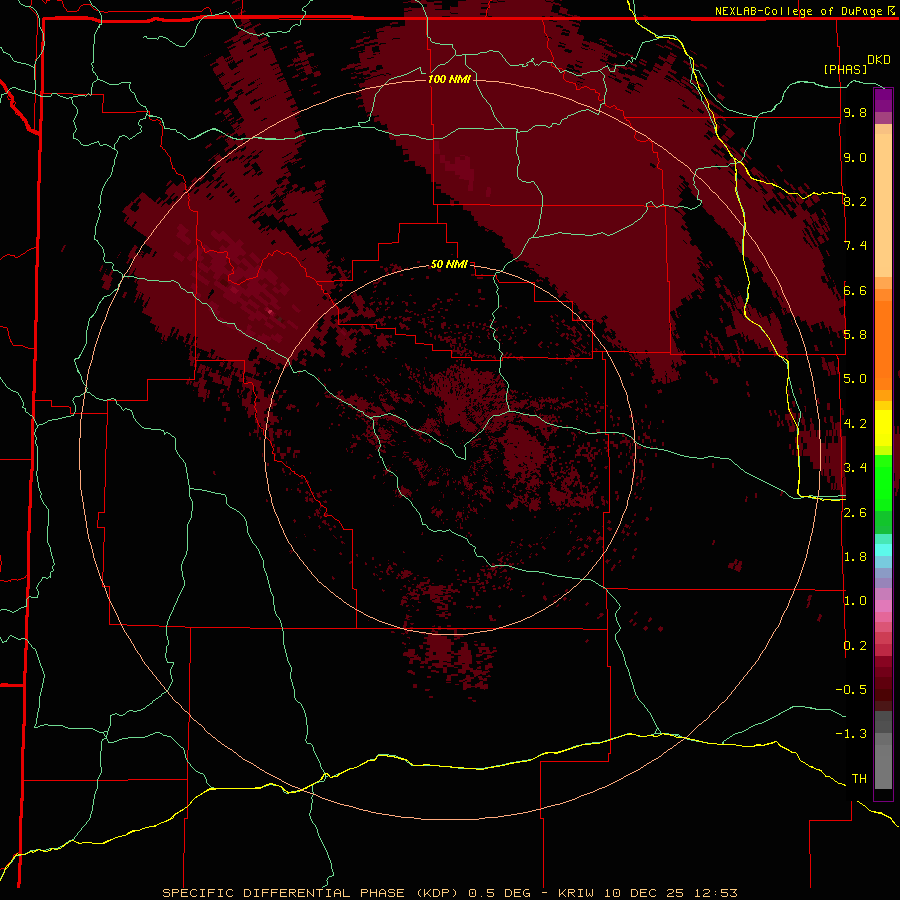Click the 8.2 scale value
The image size is (900, 900).
click(x=855, y=201)
